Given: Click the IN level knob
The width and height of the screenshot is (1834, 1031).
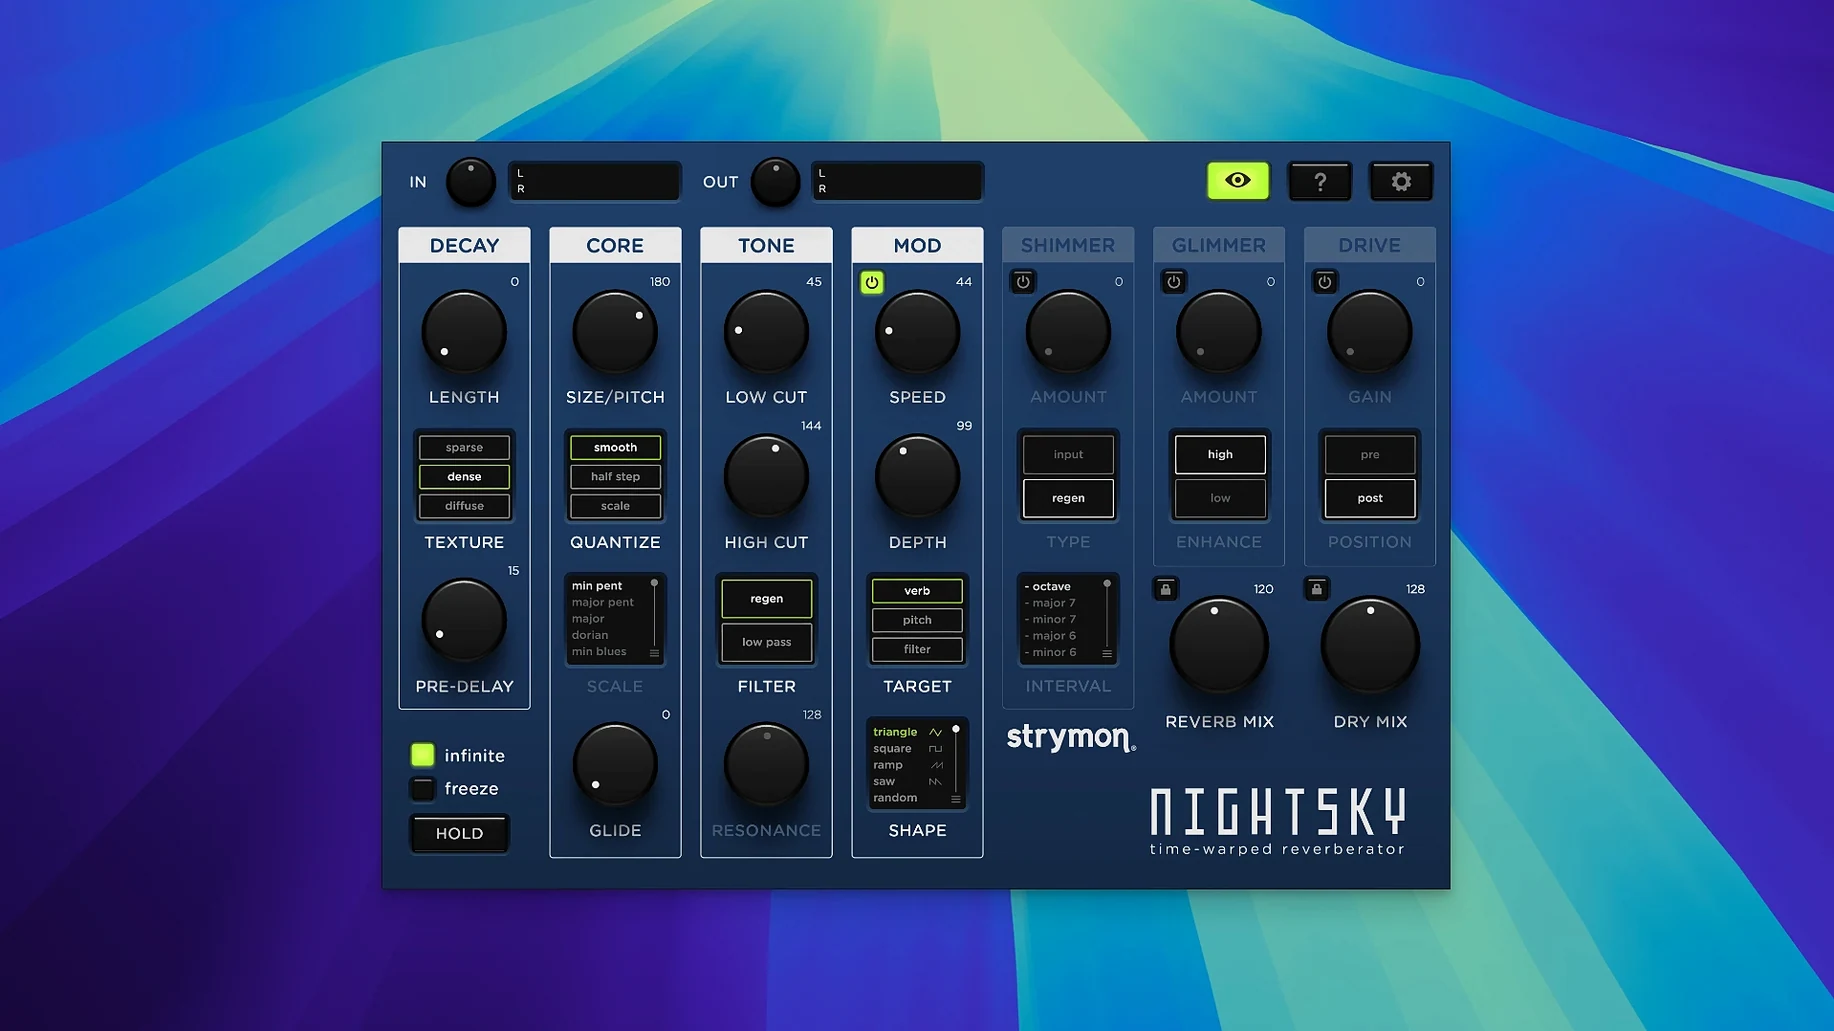Looking at the screenshot, I should coord(470,182).
